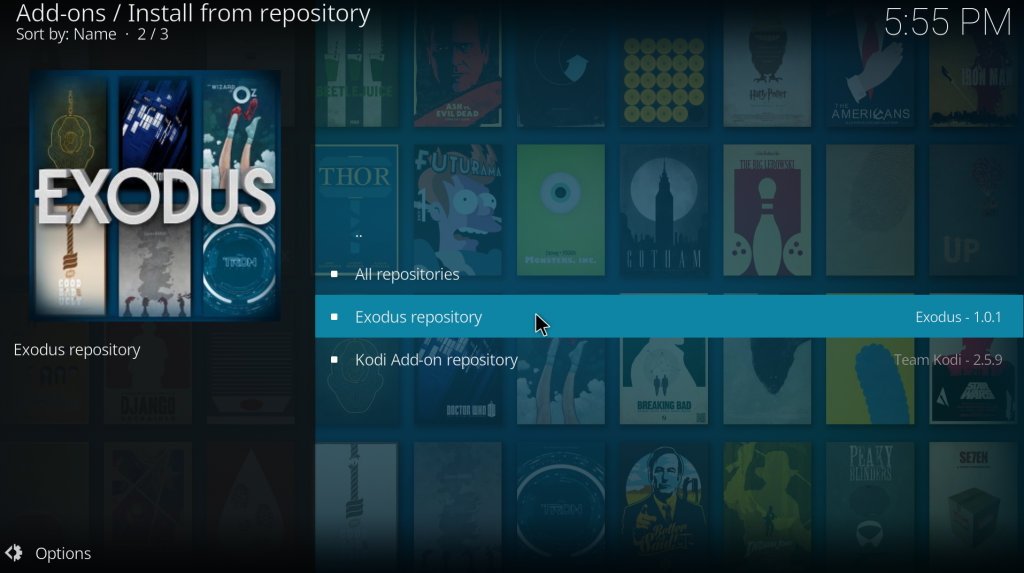Open the Exodus repository list item

pyautogui.click(x=669, y=316)
